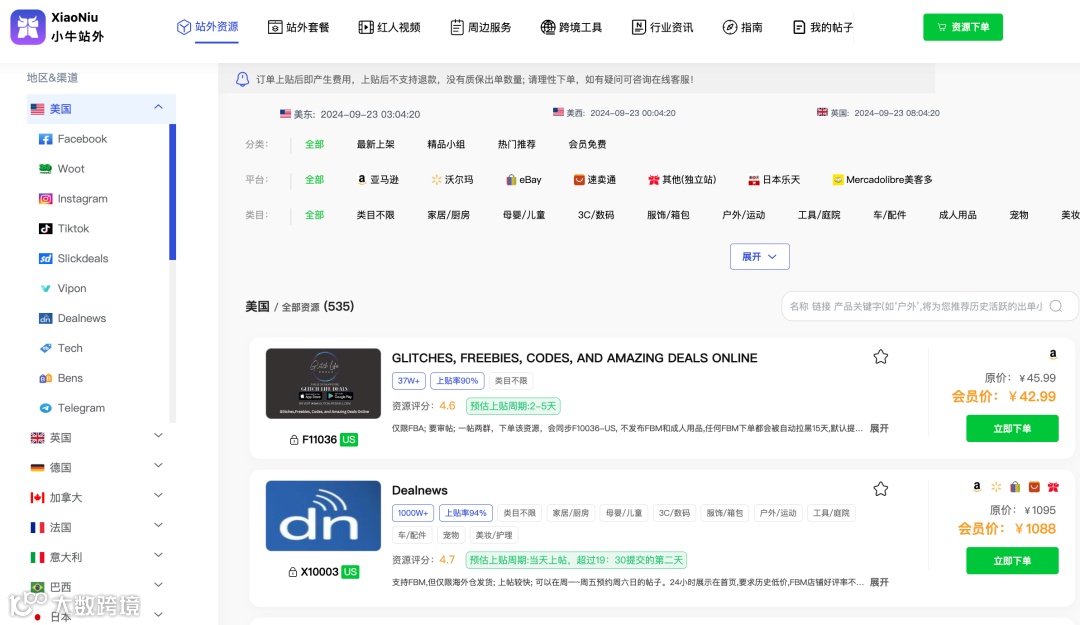This screenshot has width=1080, height=625.
Task: Click the search magnifier icon
Action: point(1056,306)
